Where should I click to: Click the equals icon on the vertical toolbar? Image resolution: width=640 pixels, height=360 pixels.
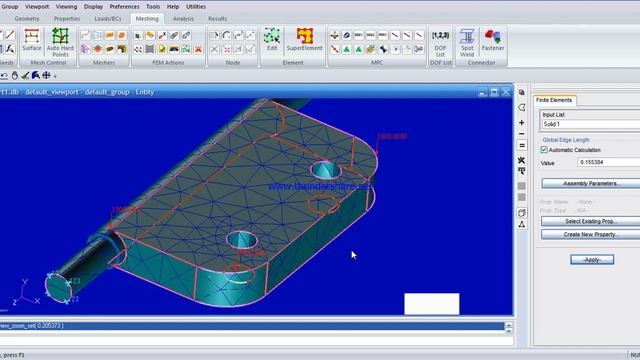coord(522,145)
